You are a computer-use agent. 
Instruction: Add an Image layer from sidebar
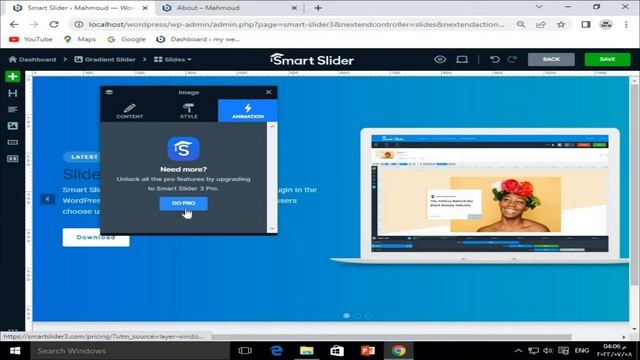coord(13,126)
